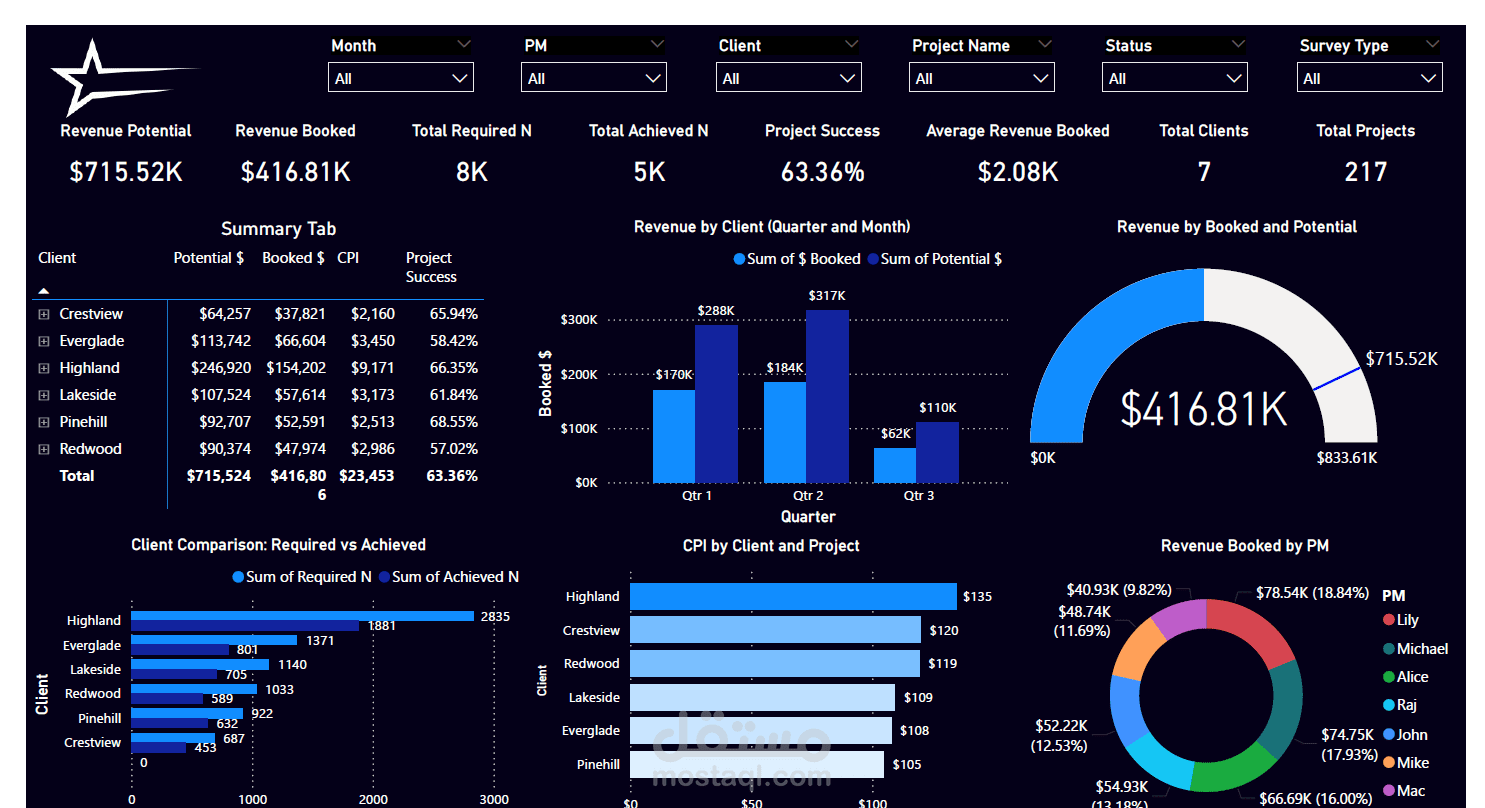Select Mike color dot in PM legend
The height and width of the screenshot is (808, 1485).
tap(1389, 763)
